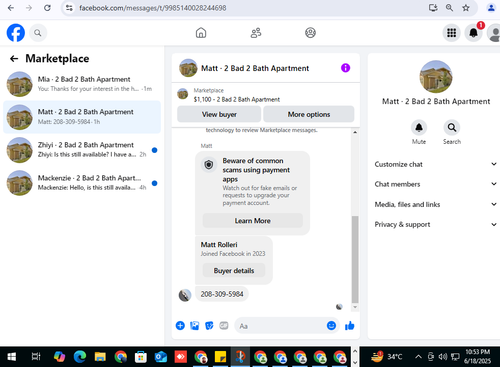Go to the Home feed icon
The image size is (500, 367).
pos(201,33)
